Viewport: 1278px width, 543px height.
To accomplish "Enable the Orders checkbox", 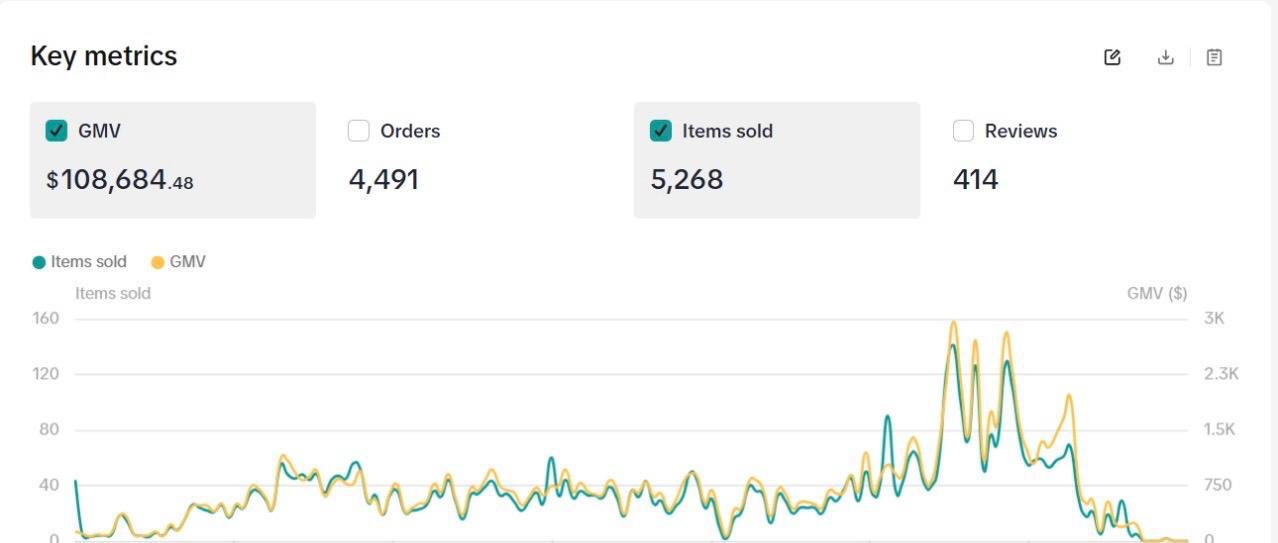I will click(x=359, y=131).
